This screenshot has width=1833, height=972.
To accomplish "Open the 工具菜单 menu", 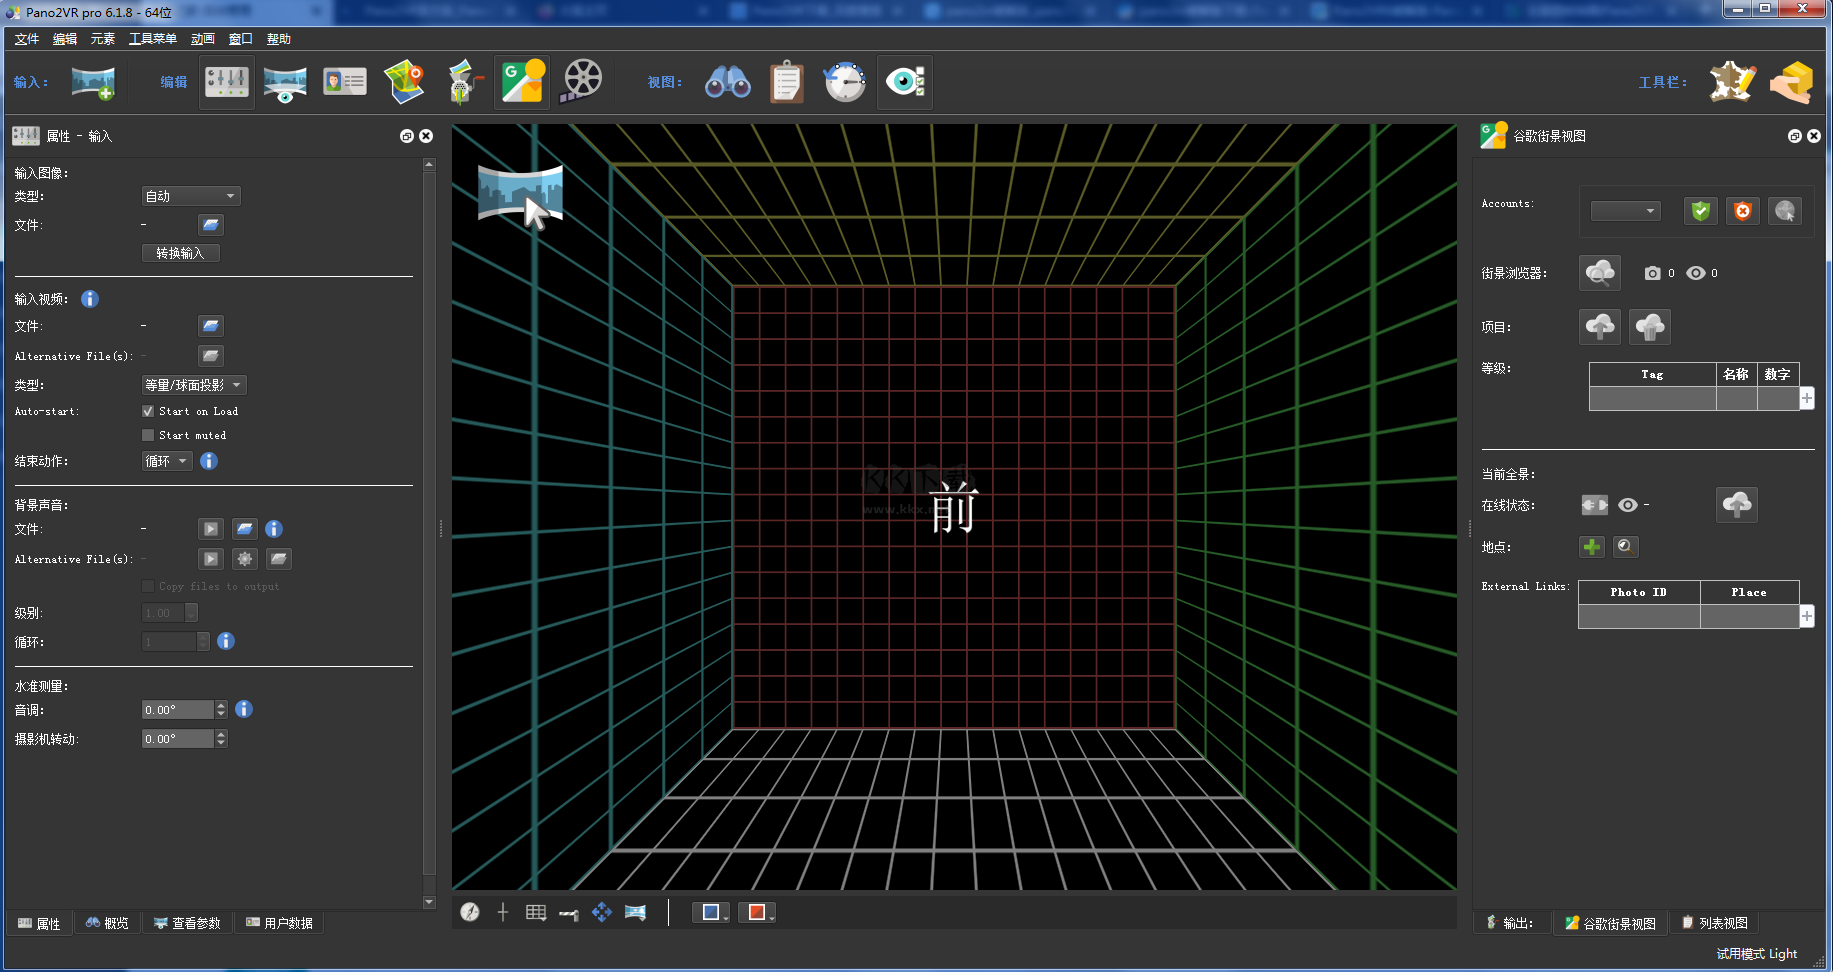I will (152, 39).
